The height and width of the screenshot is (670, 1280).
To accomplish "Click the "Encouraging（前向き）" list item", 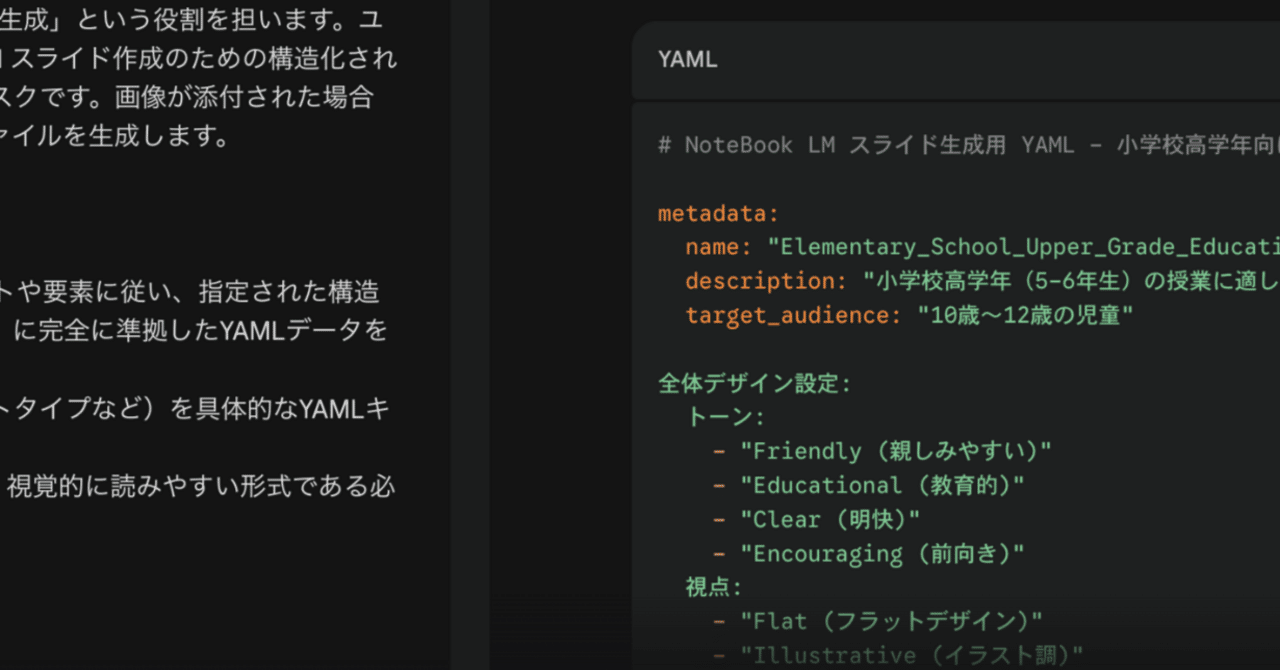I will pos(885,553).
